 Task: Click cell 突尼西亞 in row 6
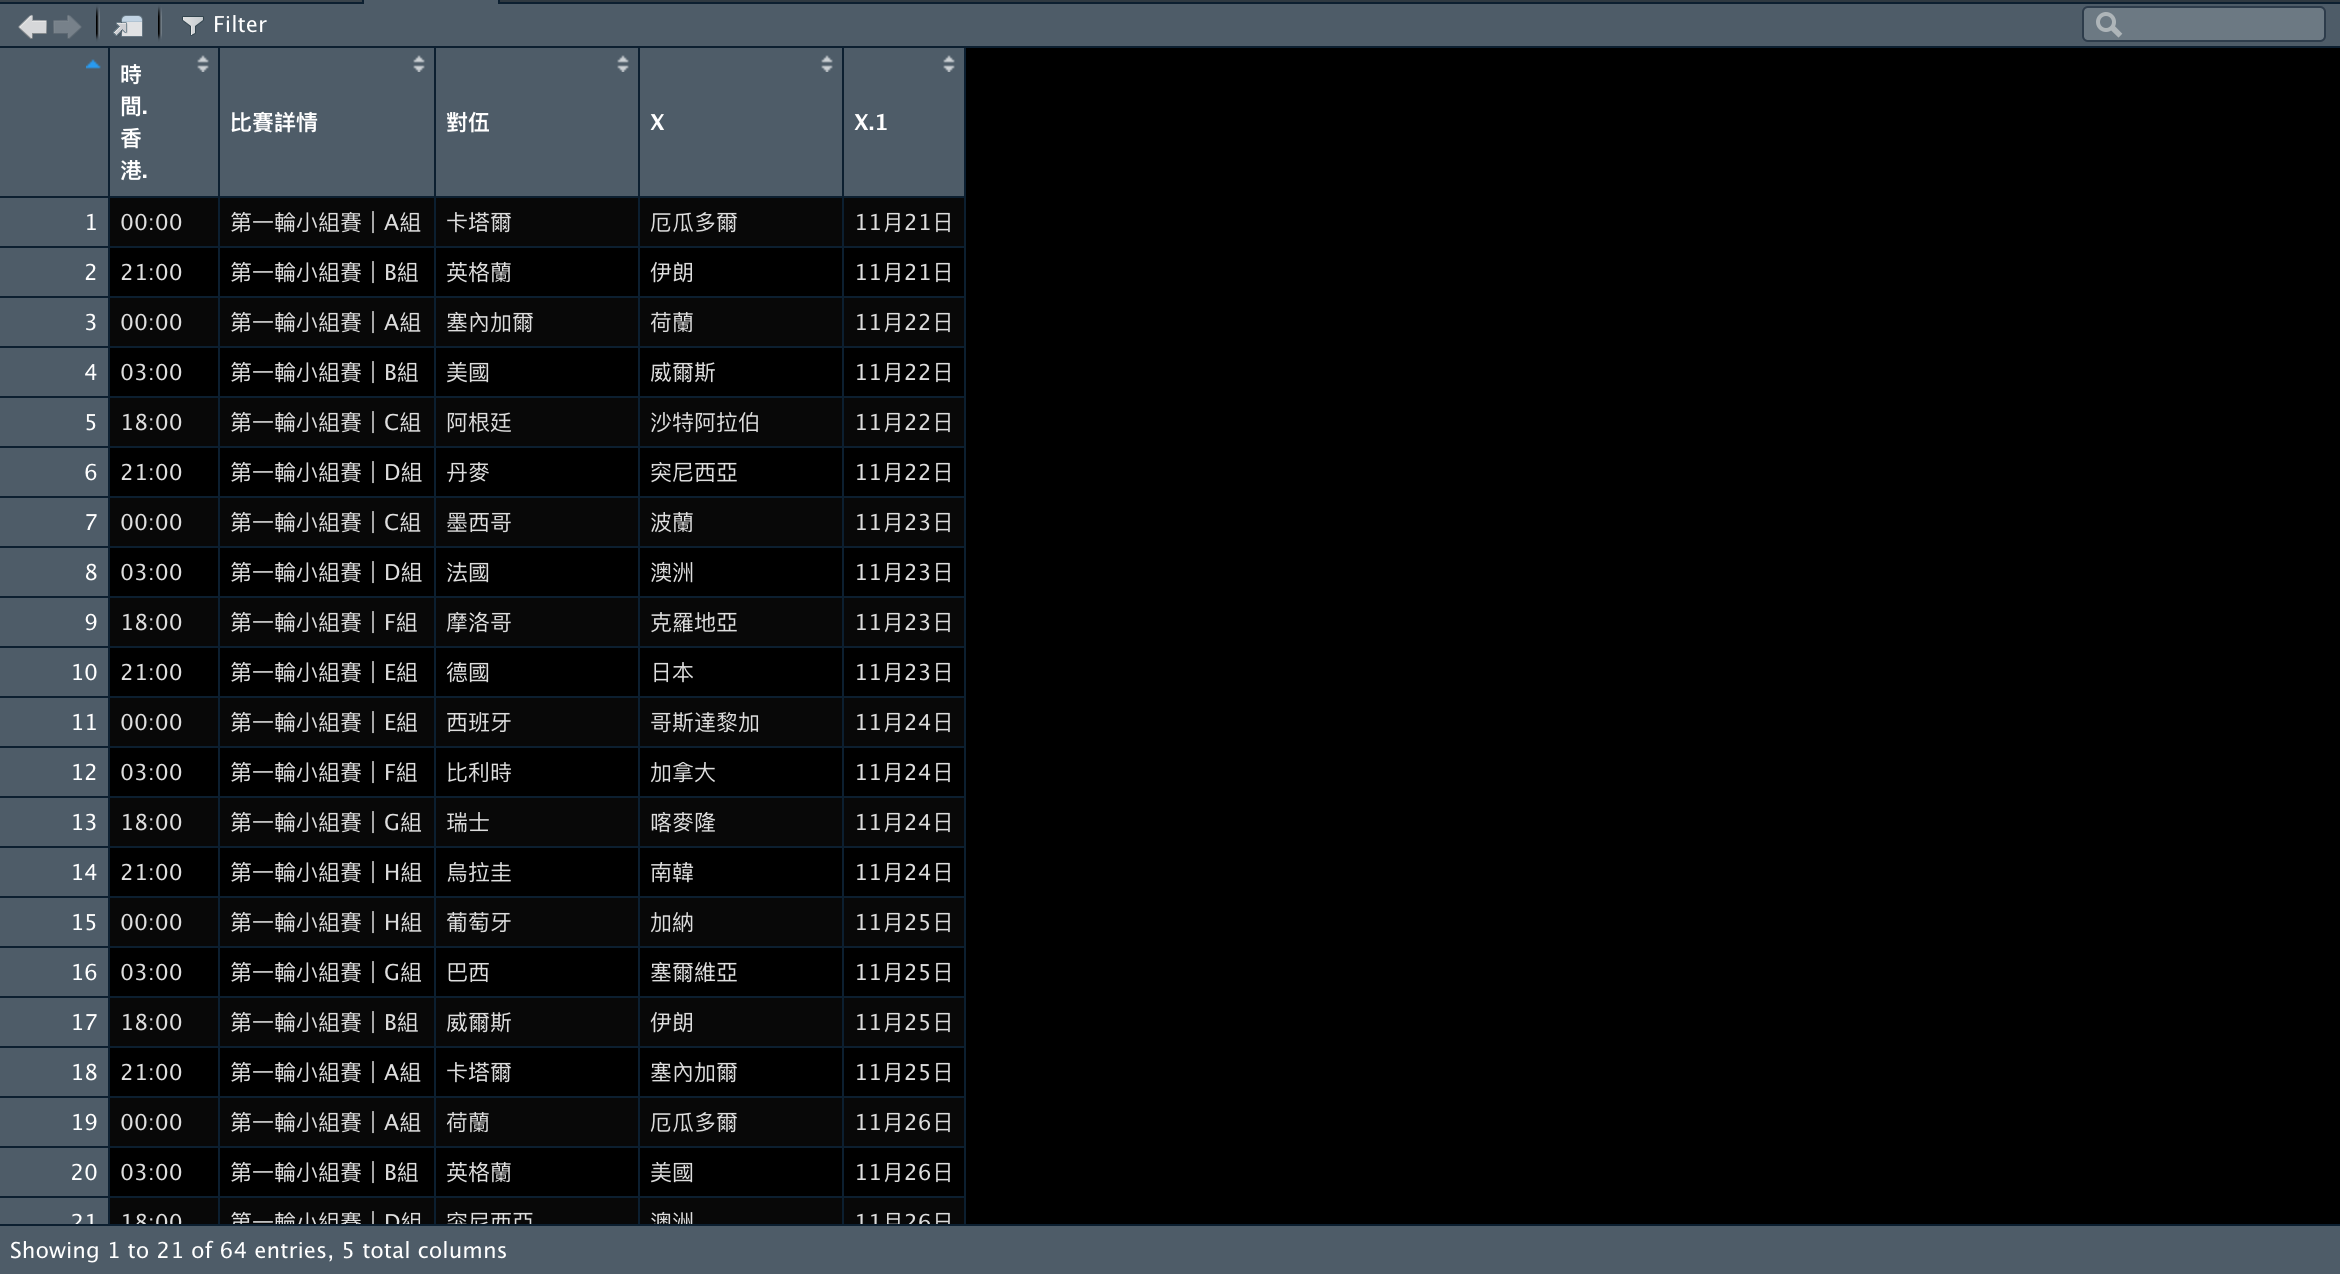(741, 472)
